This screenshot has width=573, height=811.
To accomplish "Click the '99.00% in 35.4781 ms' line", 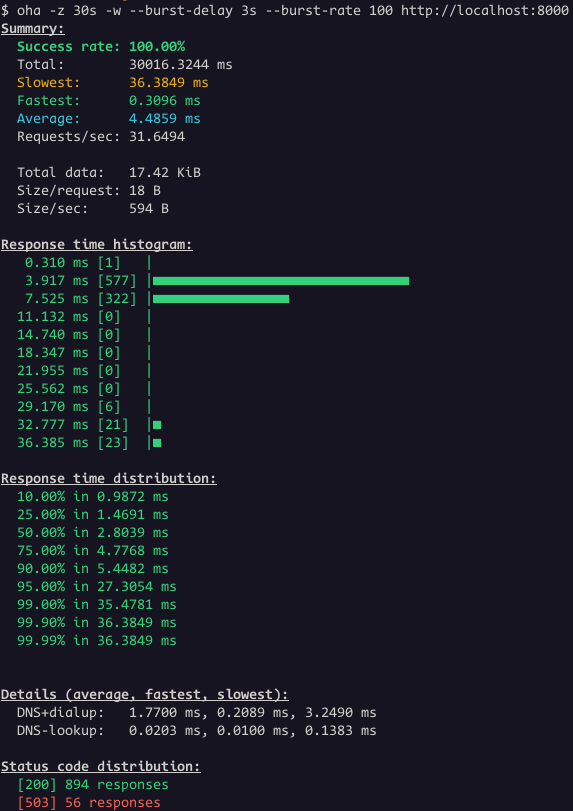I will coord(97,605).
